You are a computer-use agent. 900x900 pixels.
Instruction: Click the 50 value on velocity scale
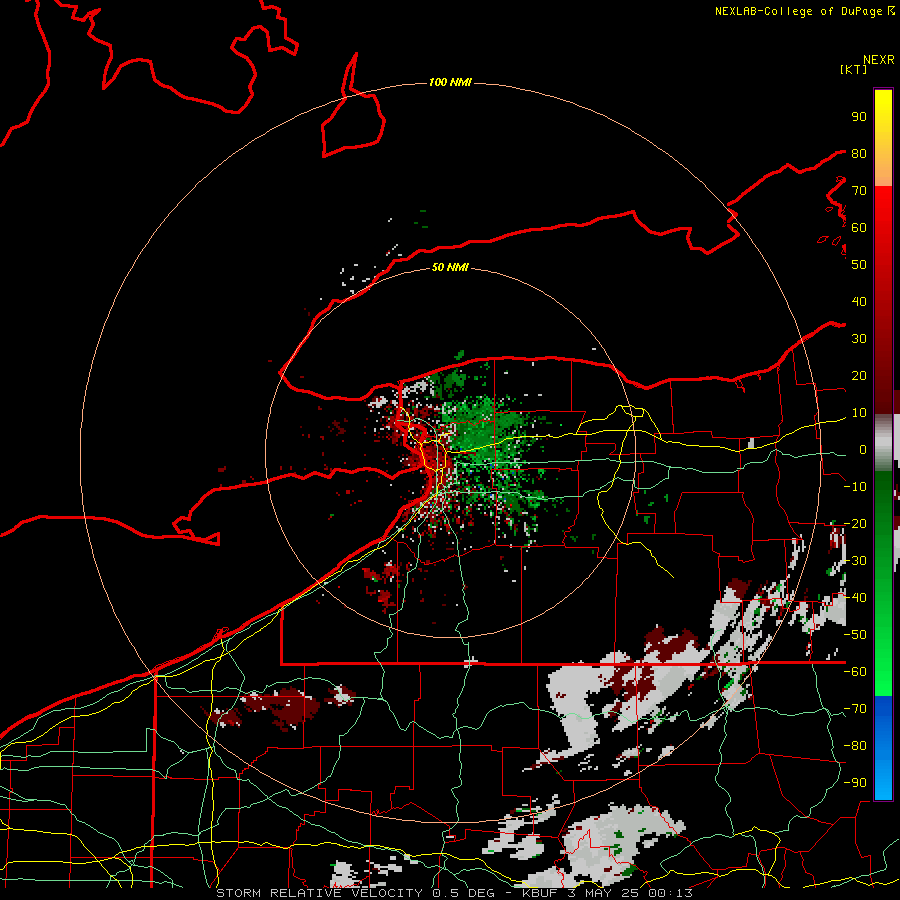click(859, 265)
